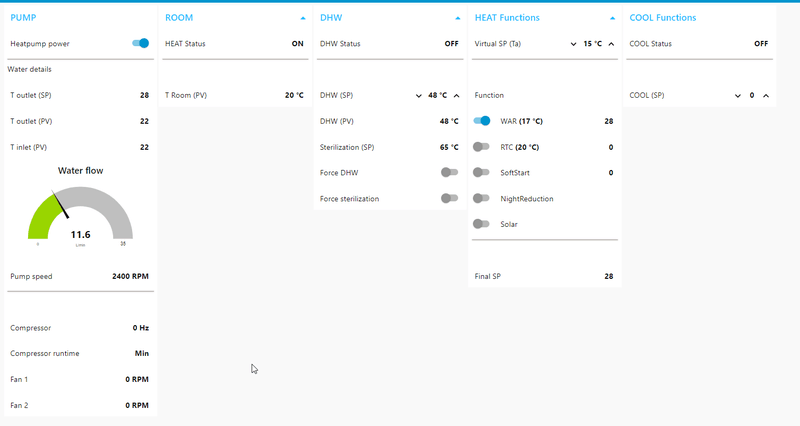Image resolution: width=800 pixels, height=426 pixels.
Task: Click the Compressor runtime Min value
Action: click(142, 353)
